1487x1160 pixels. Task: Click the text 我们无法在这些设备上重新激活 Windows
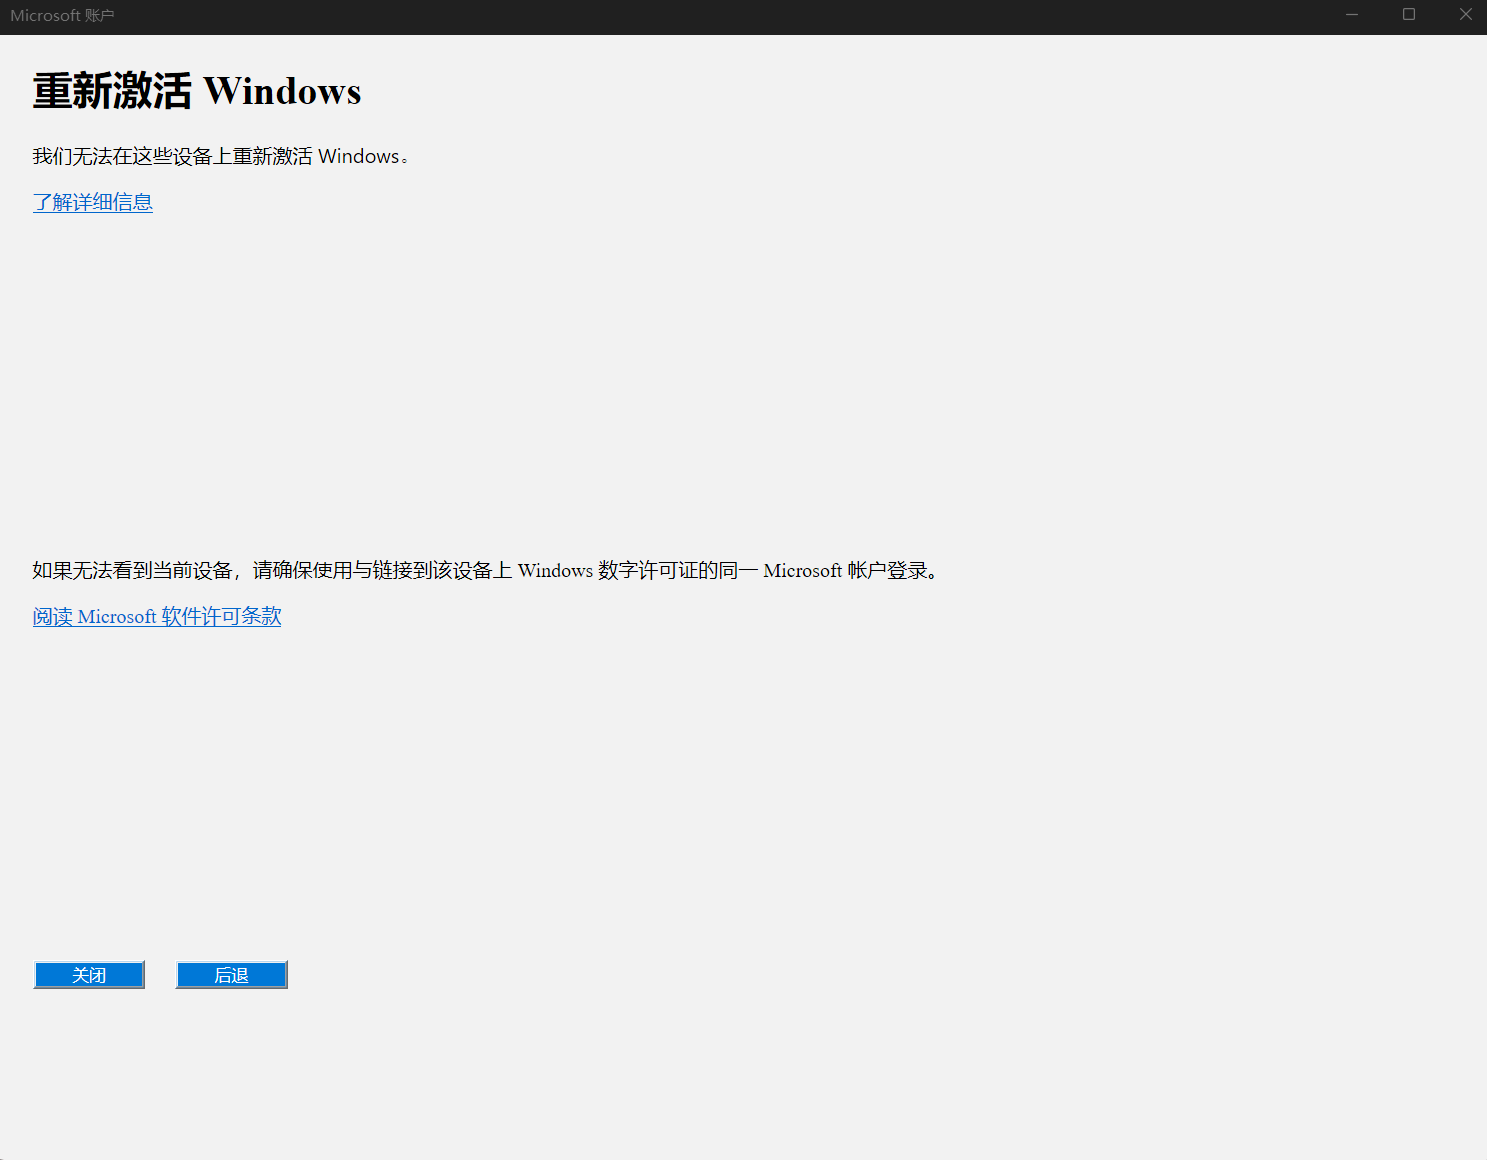[221, 156]
